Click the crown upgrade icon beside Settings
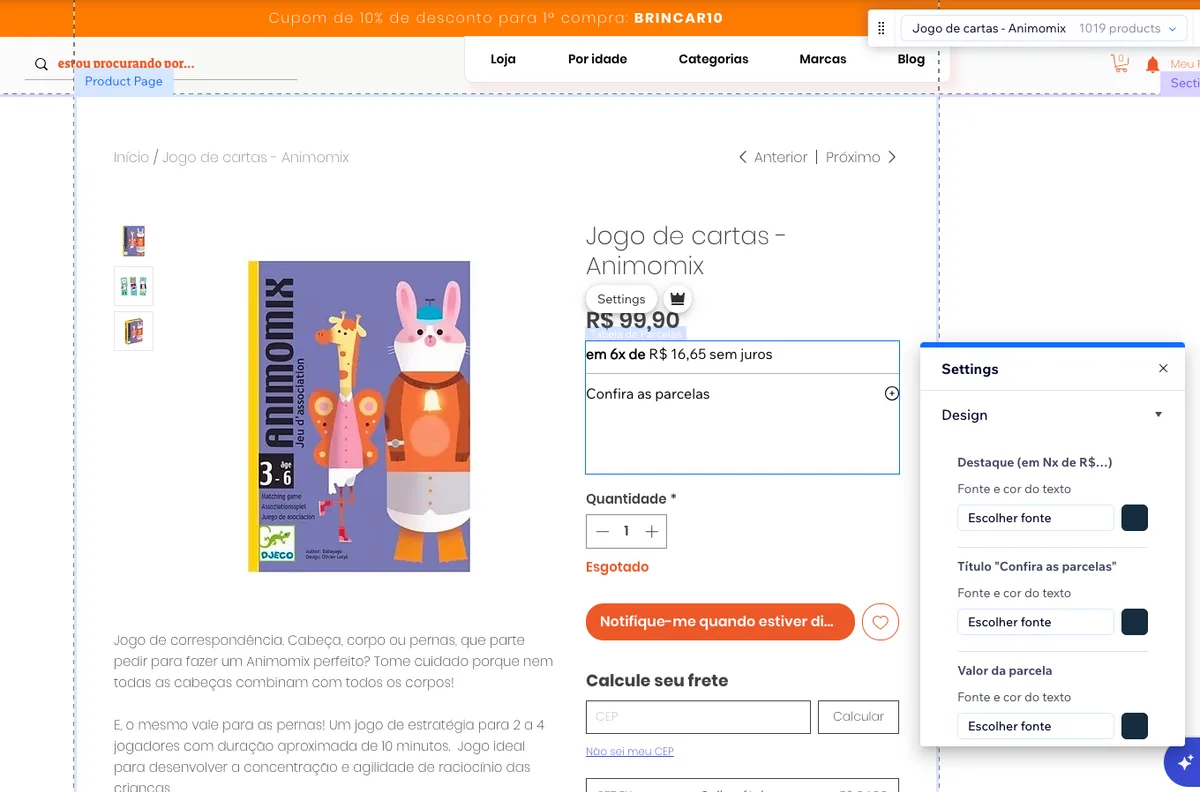The image size is (1200, 792). coord(677,299)
